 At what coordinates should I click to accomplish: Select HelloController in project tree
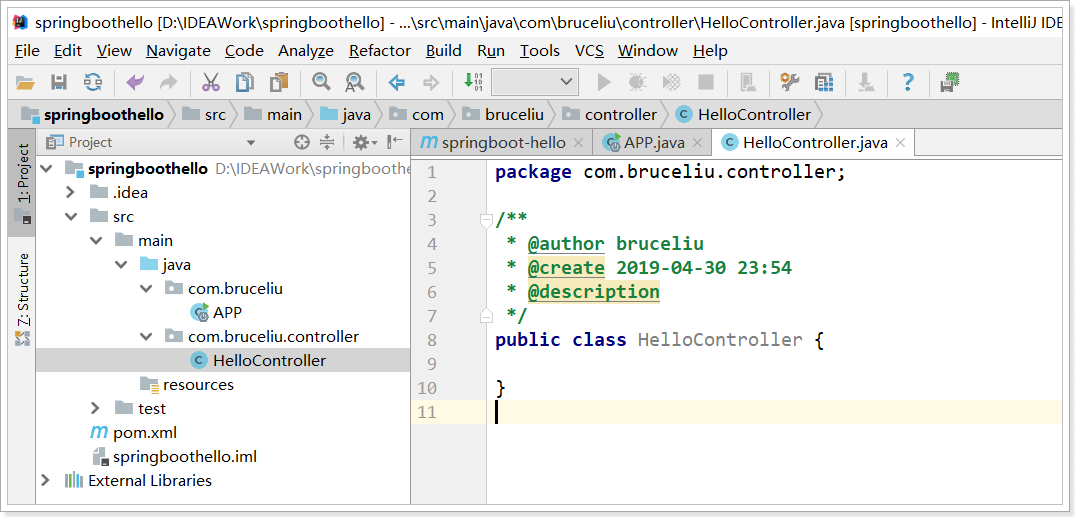[224, 361]
